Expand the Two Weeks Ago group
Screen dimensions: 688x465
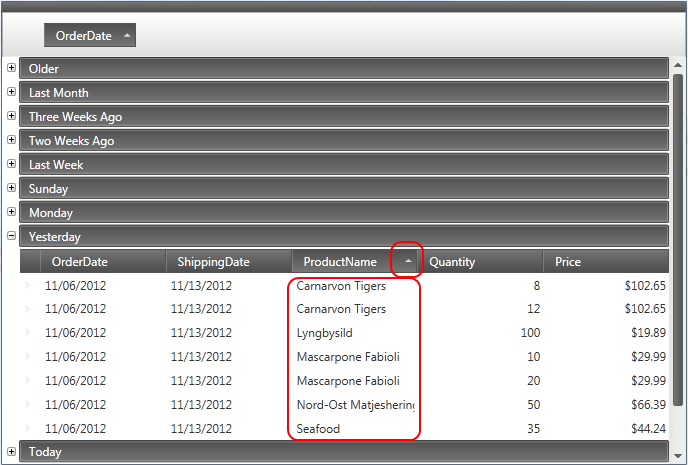(x=11, y=140)
